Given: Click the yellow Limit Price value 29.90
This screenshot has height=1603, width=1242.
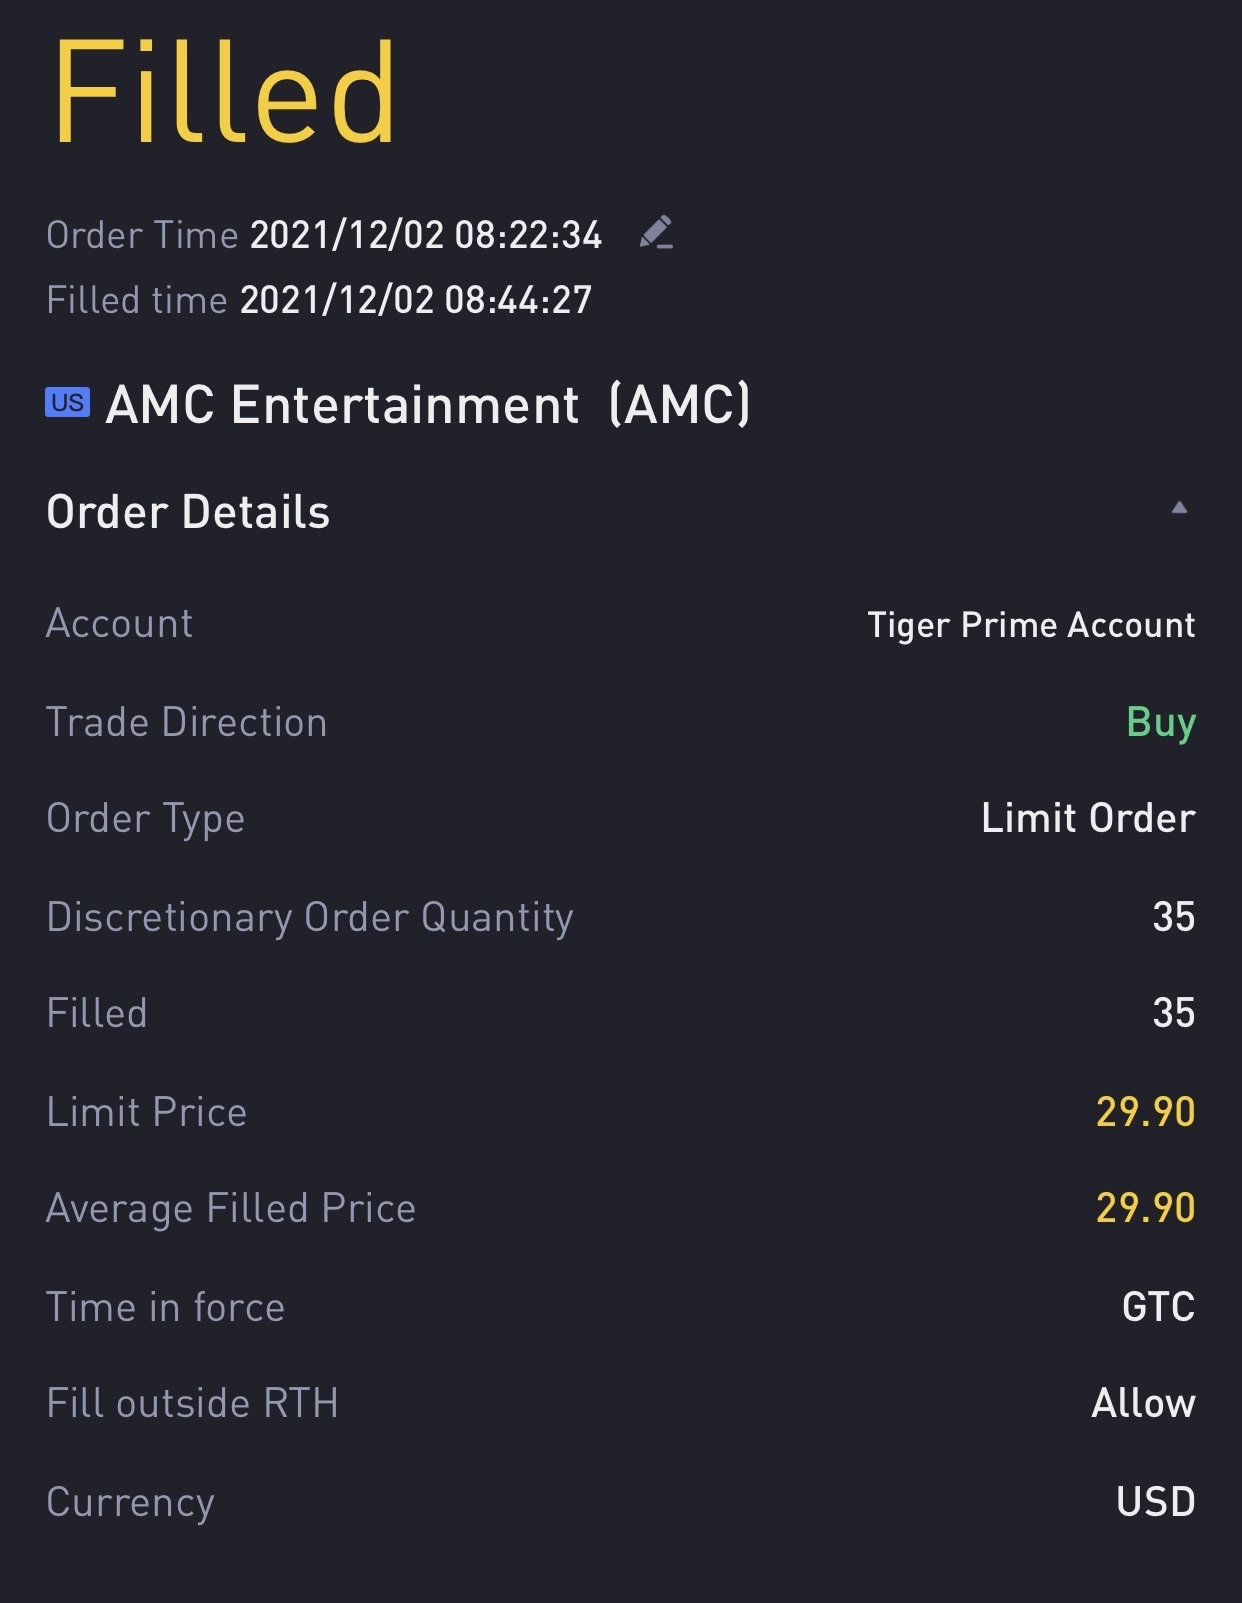Looking at the screenshot, I should coord(1145,1112).
